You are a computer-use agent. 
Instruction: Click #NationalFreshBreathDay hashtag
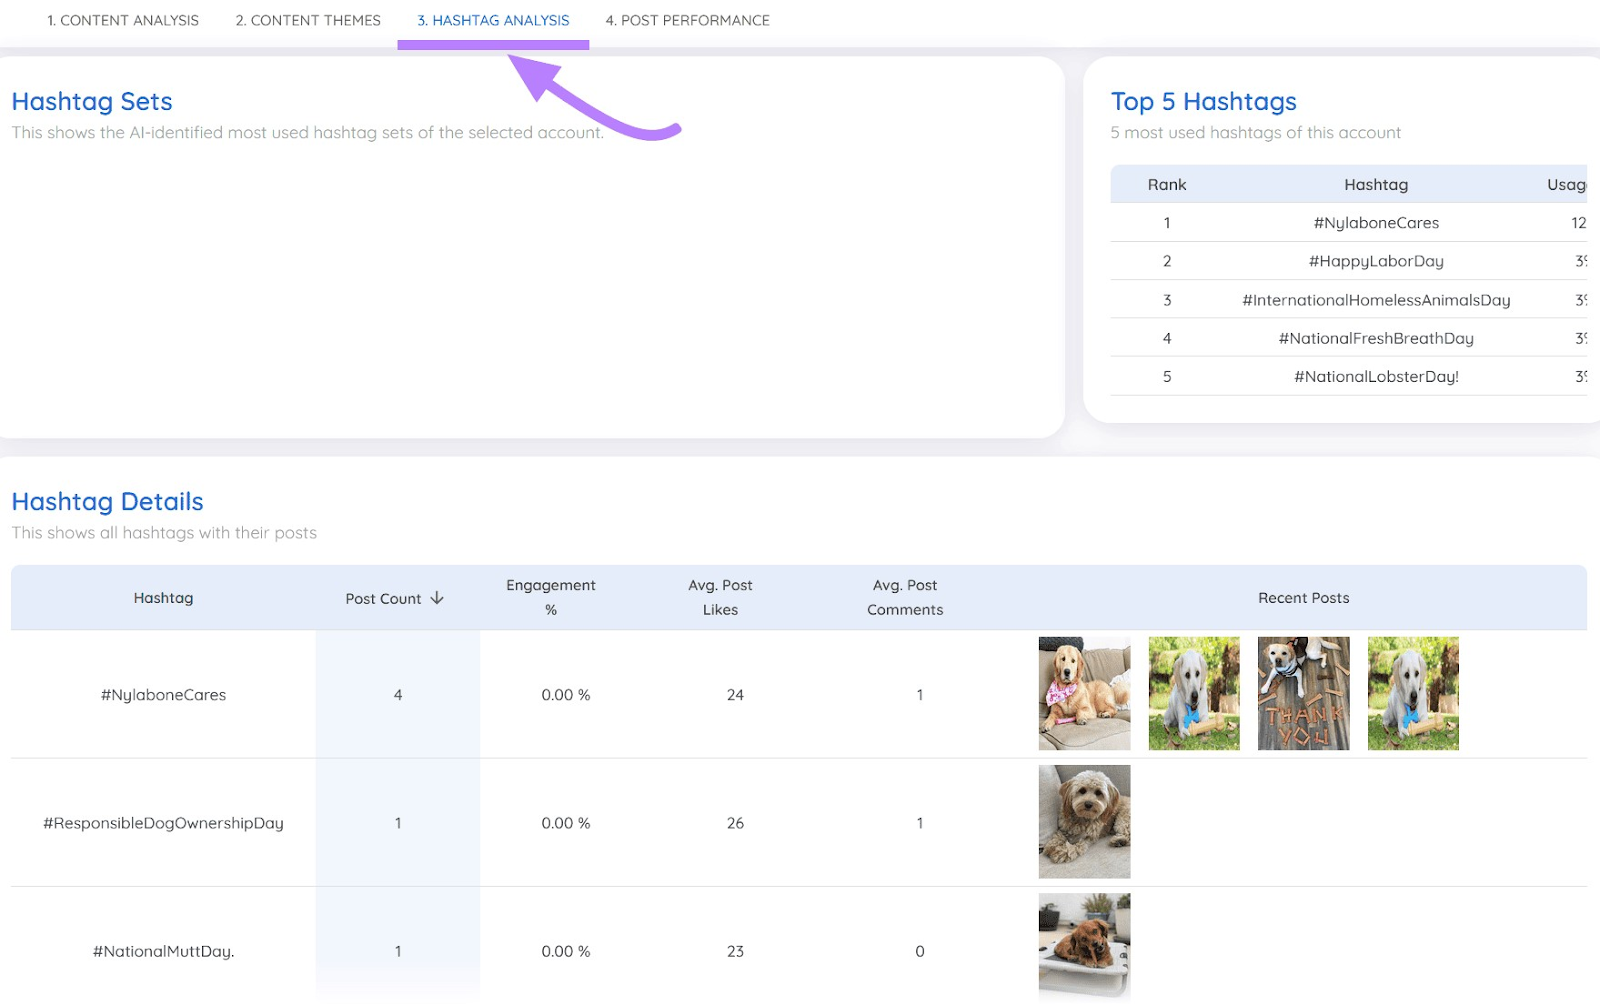point(1376,338)
